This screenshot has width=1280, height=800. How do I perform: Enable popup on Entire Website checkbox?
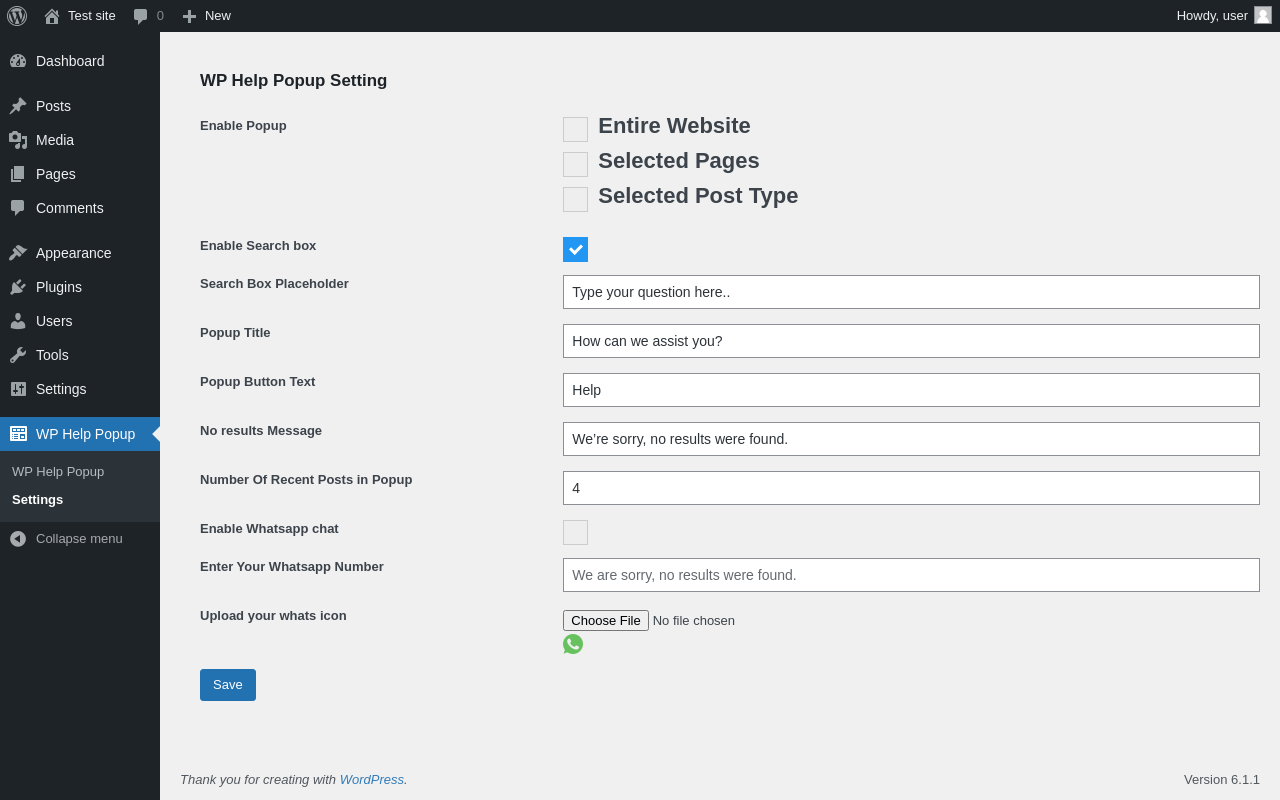(x=575, y=129)
